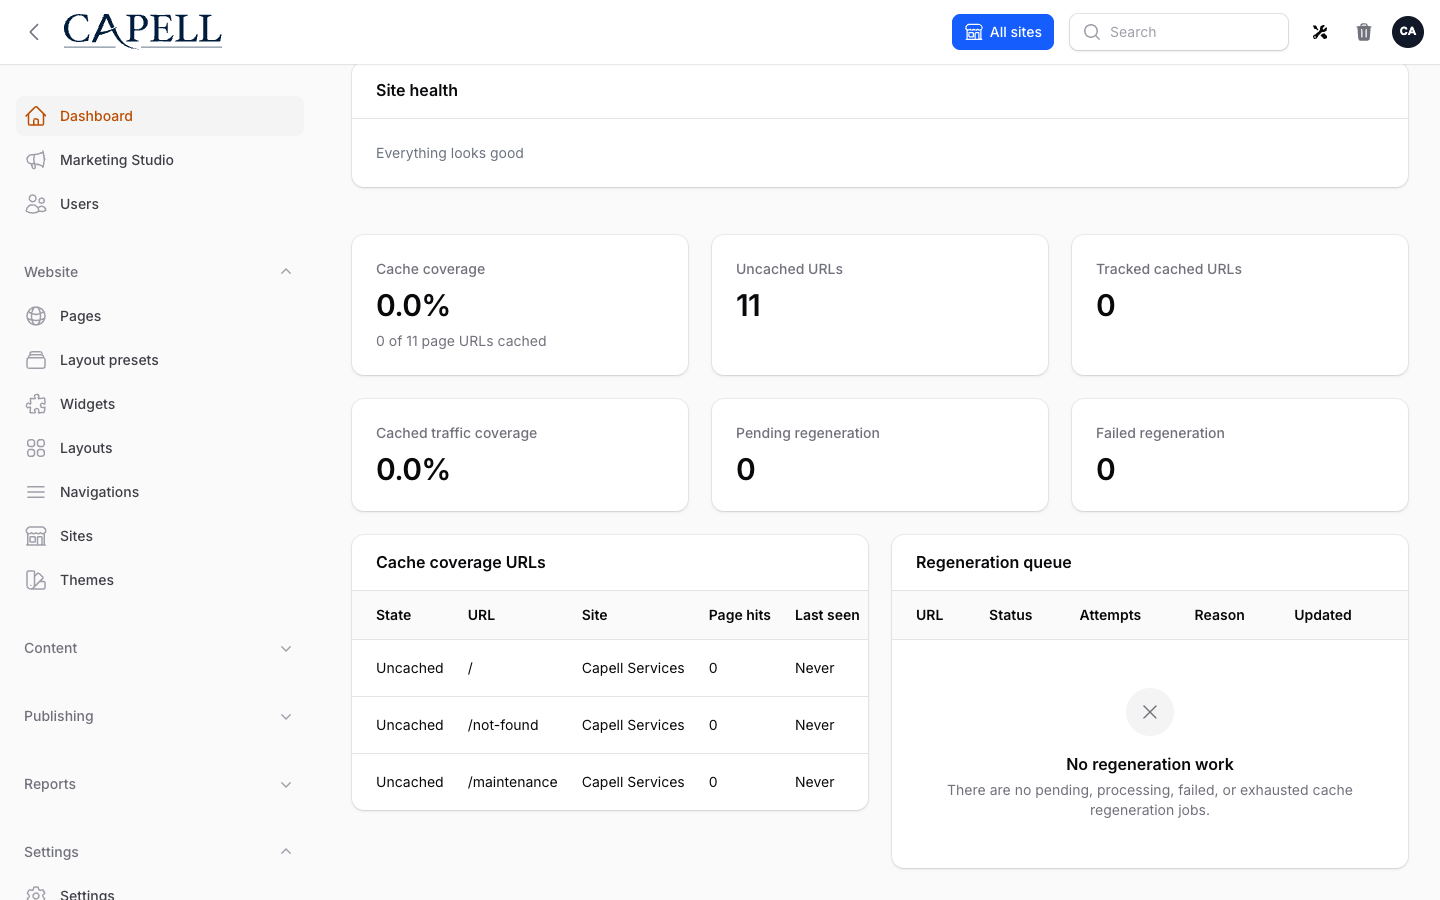Click the Layout presets stack icon
The height and width of the screenshot is (900, 1440).
pyautogui.click(x=36, y=360)
